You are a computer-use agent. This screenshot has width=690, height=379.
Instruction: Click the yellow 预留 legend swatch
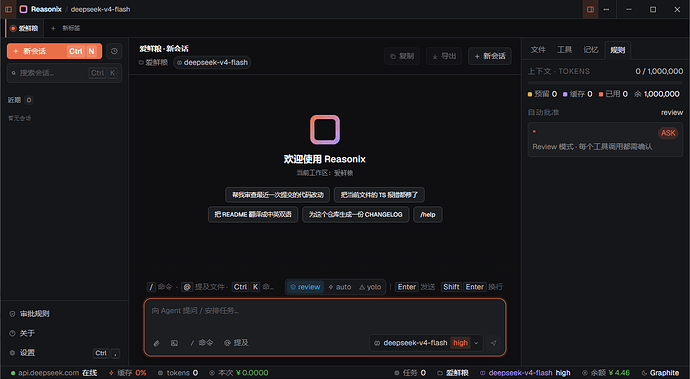530,94
